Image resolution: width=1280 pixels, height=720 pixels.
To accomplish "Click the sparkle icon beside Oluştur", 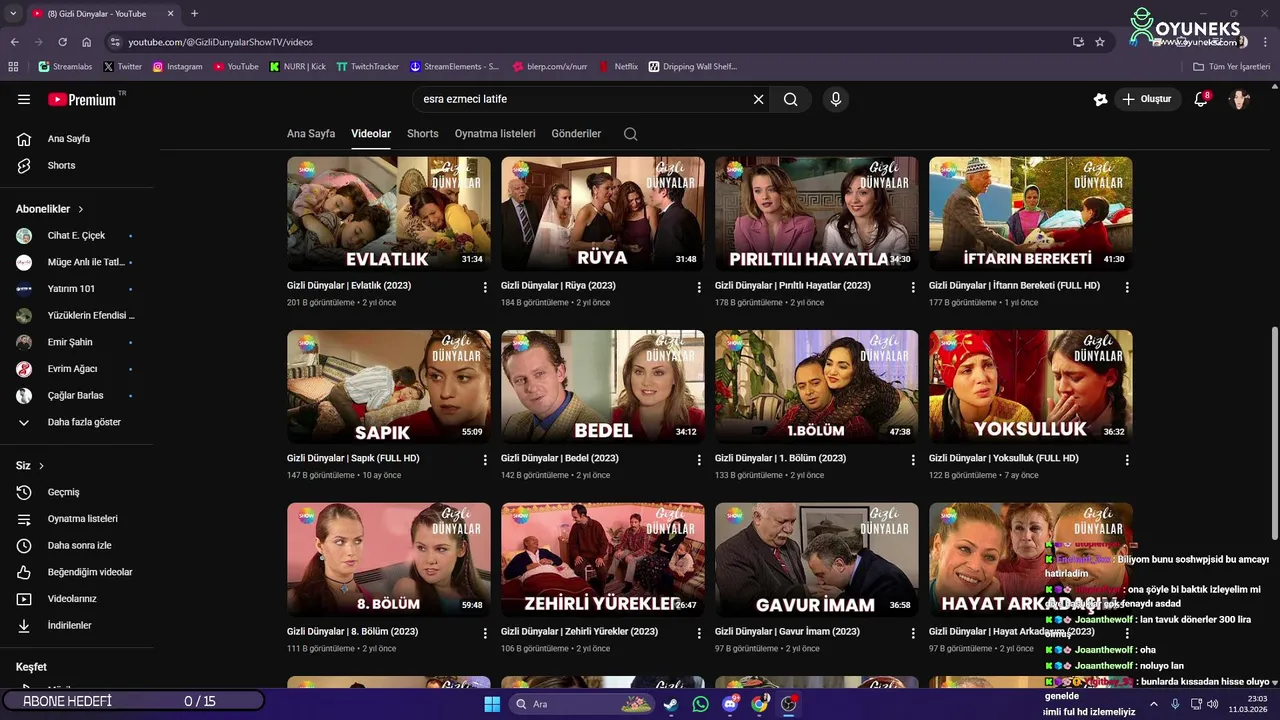I will click(1100, 99).
